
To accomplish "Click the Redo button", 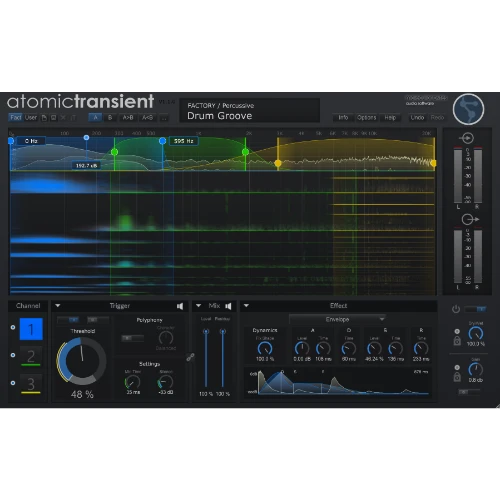I will (437, 117).
